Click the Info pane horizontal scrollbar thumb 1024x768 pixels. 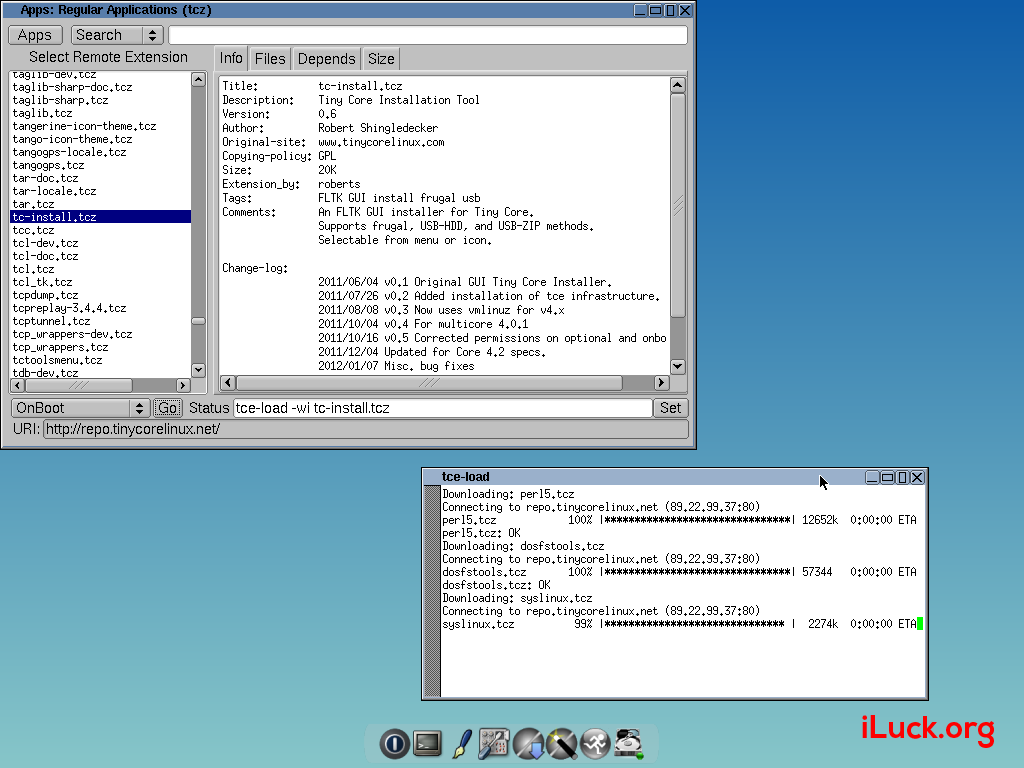tap(429, 383)
